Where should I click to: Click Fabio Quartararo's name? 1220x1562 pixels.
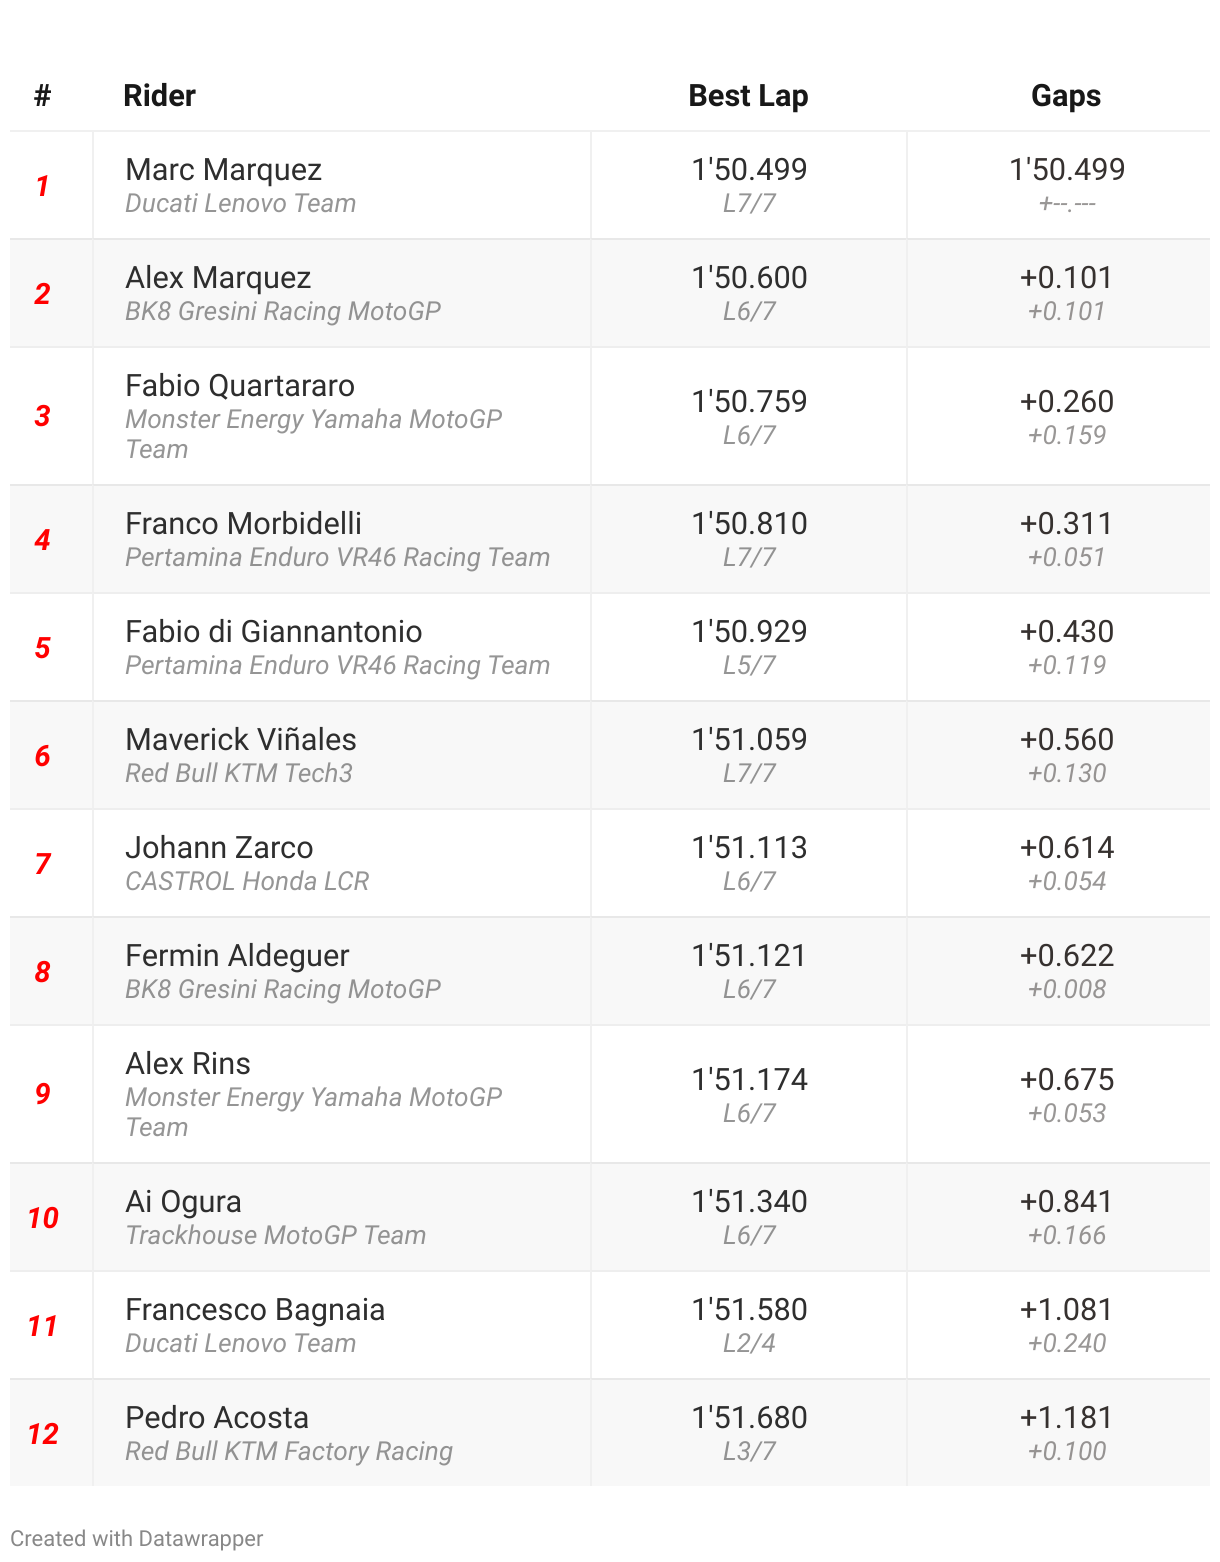click(240, 386)
